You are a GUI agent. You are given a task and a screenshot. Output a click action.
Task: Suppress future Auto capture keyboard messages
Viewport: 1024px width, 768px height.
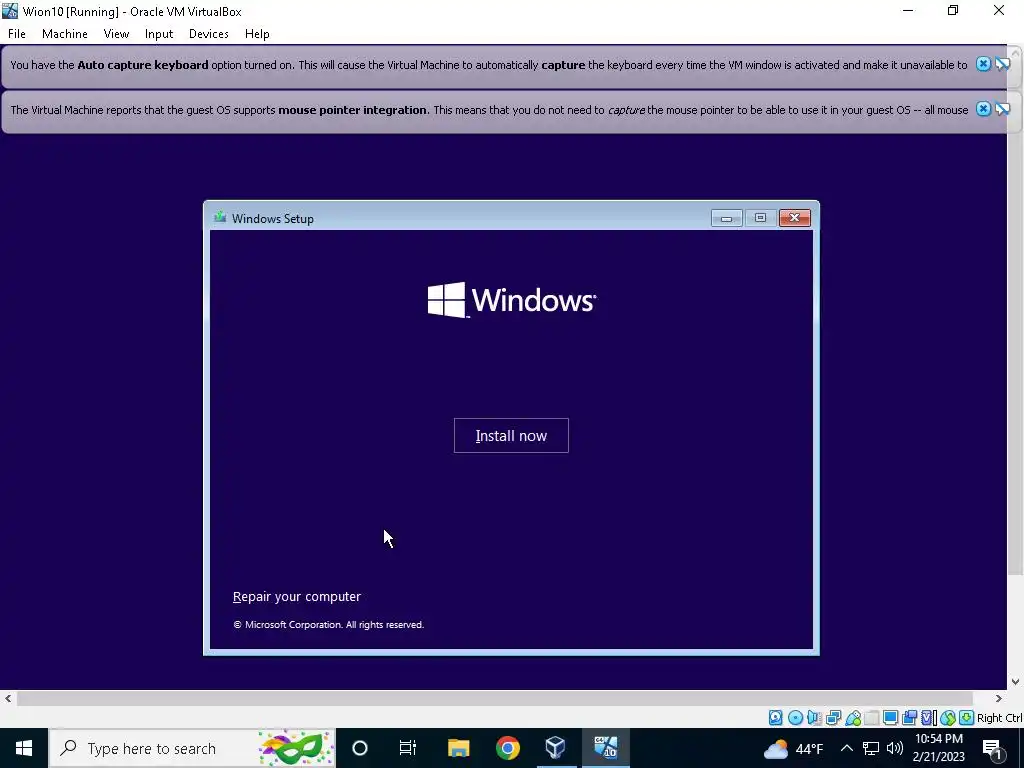click(1002, 64)
